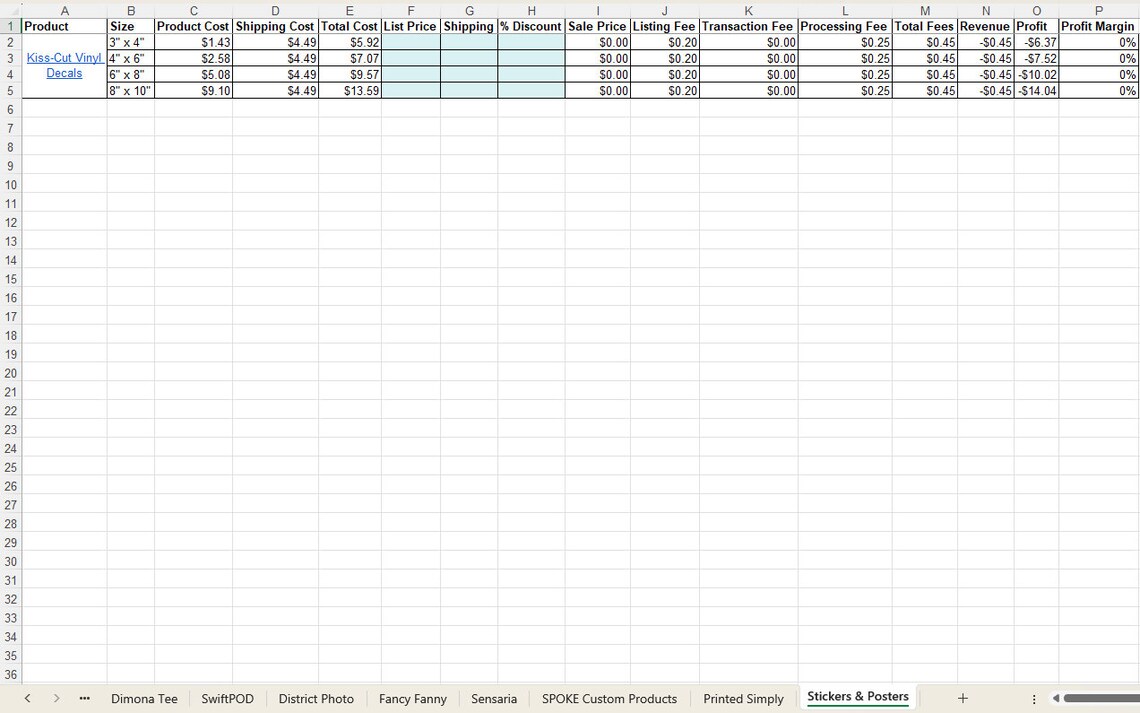Open the sheet options three-dot menu
This screenshot has width=1140, height=713.
tap(1033, 698)
